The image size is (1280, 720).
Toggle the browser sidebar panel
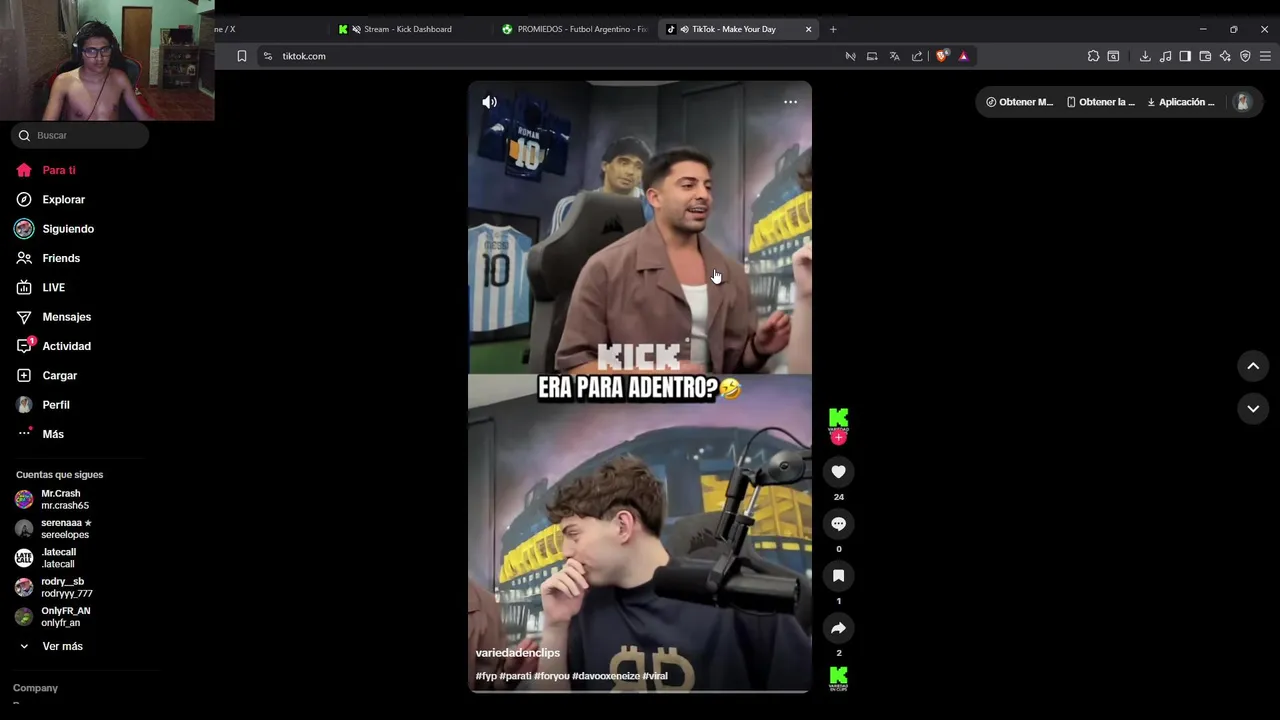(1185, 56)
